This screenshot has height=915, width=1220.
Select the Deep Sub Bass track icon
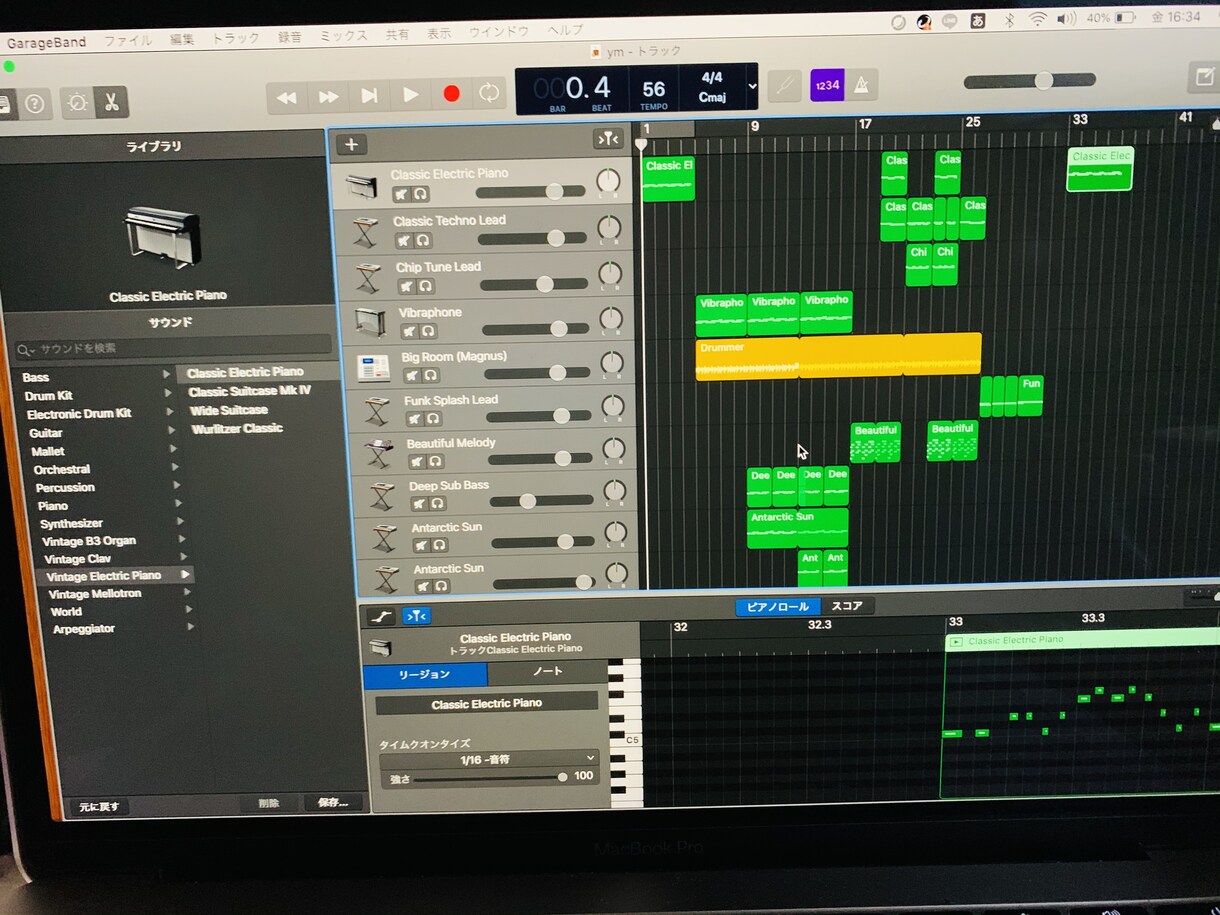click(382, 496)
